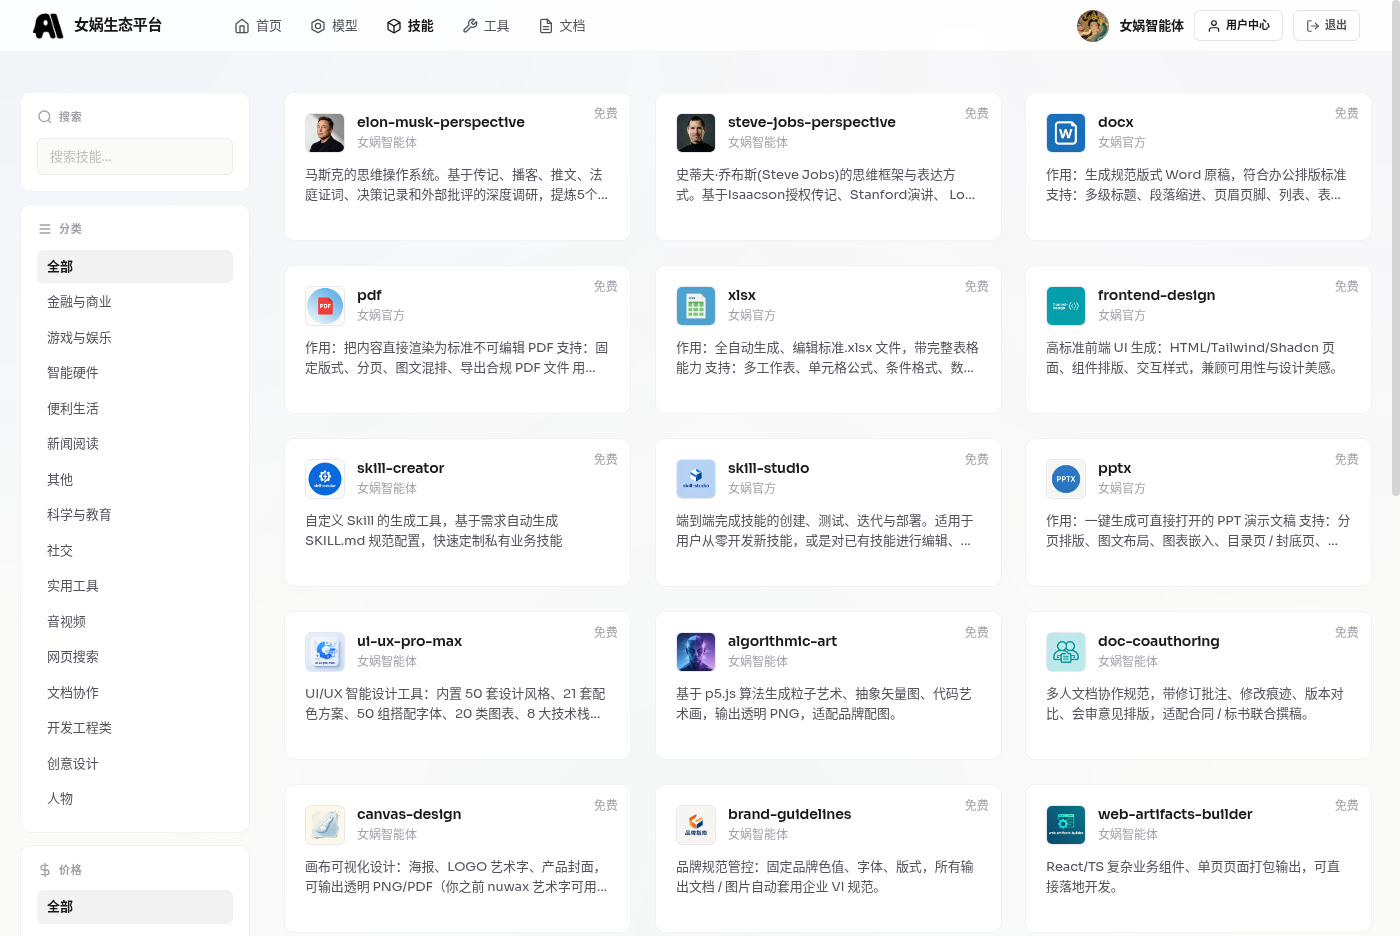Switch to the 模型 nav tab
This screenshot has width=1400, height=936.
click(x=334, y=26)
